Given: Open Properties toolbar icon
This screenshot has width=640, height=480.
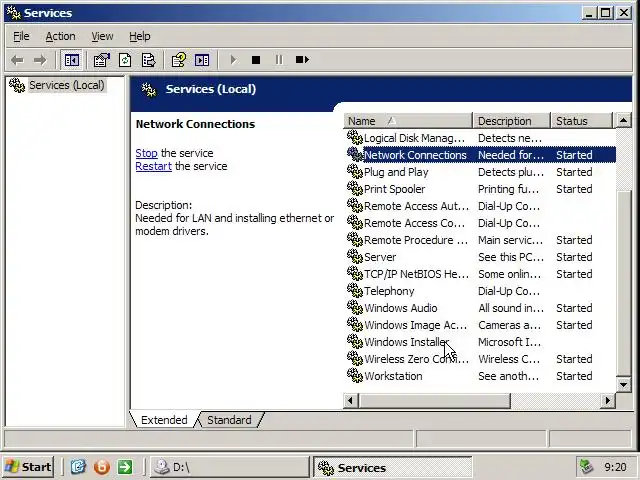Looking at the screenshot, I should (102, 60).
